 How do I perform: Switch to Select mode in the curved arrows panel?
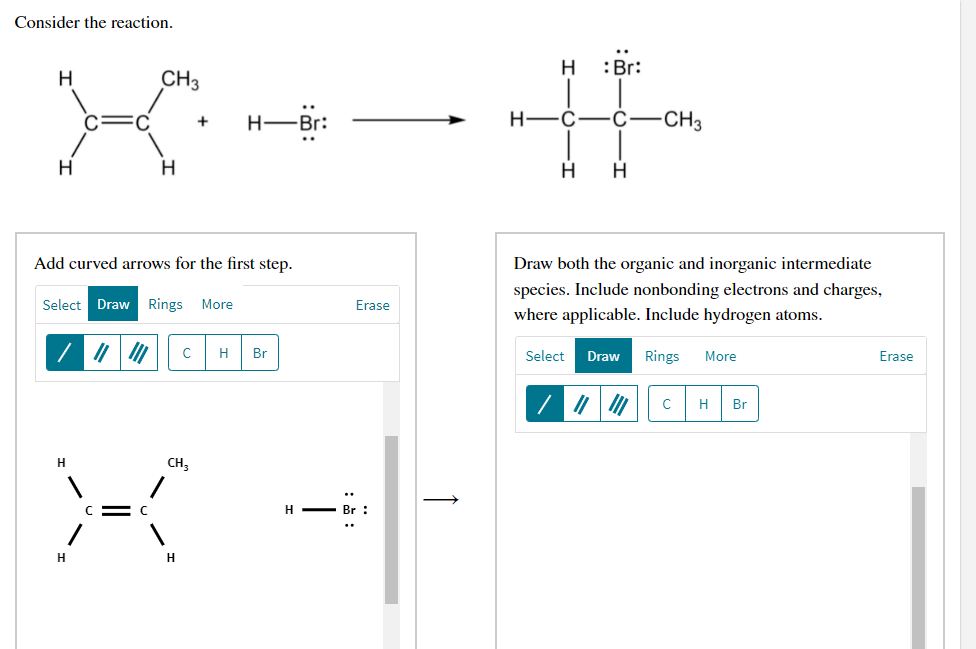coord(61,304)
